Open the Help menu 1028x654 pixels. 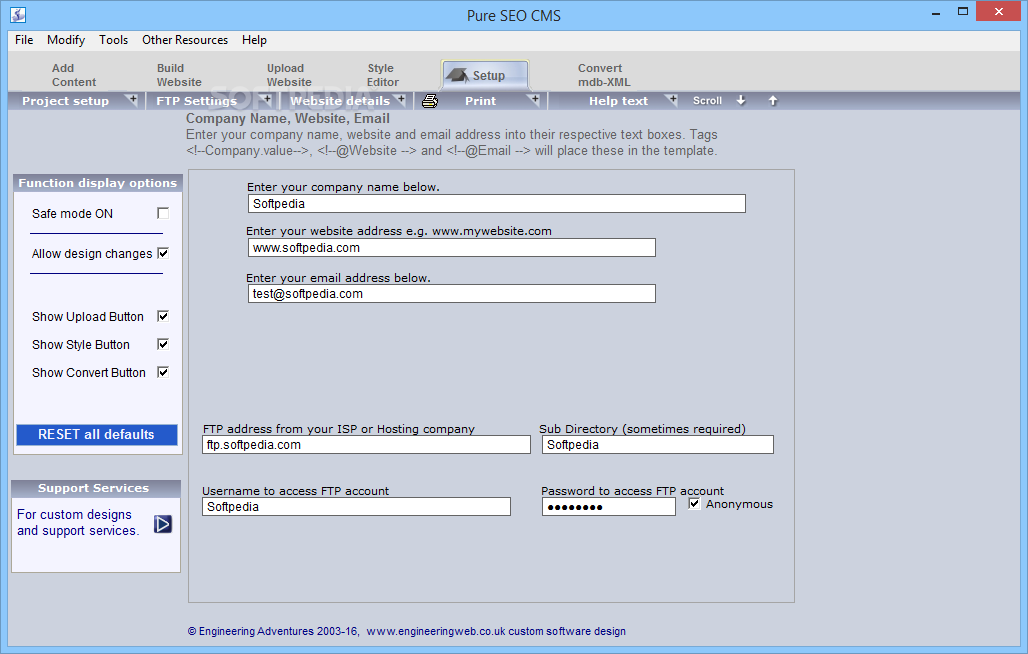pyautogui.click(x=254, y=40)
